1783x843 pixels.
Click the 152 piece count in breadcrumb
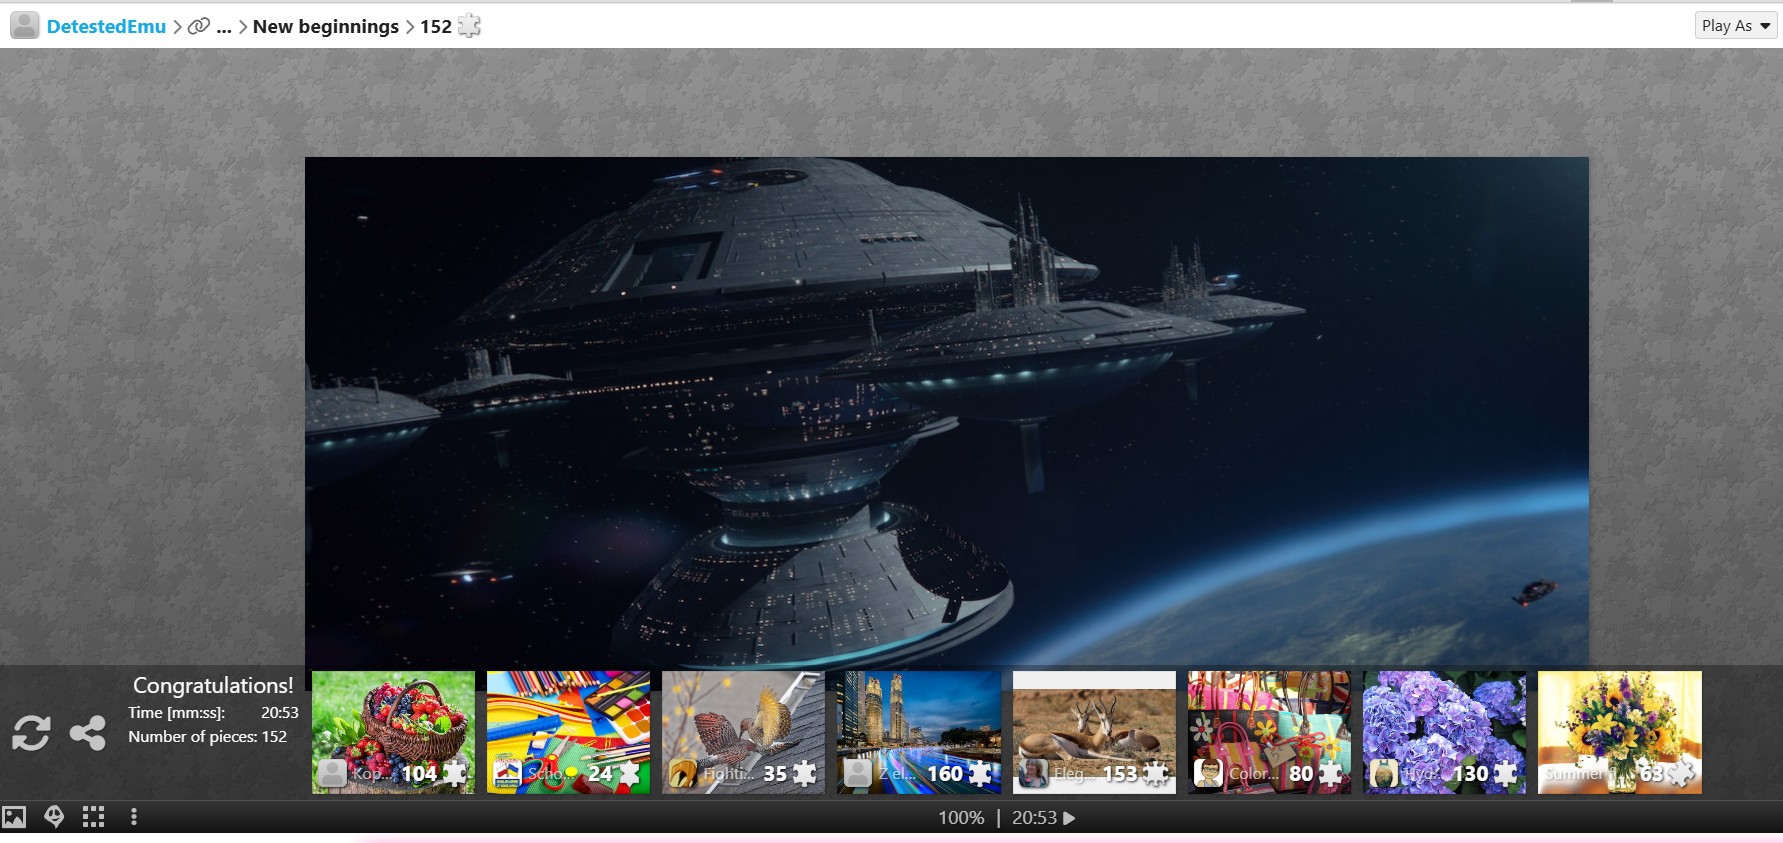(x=436, y=26)
